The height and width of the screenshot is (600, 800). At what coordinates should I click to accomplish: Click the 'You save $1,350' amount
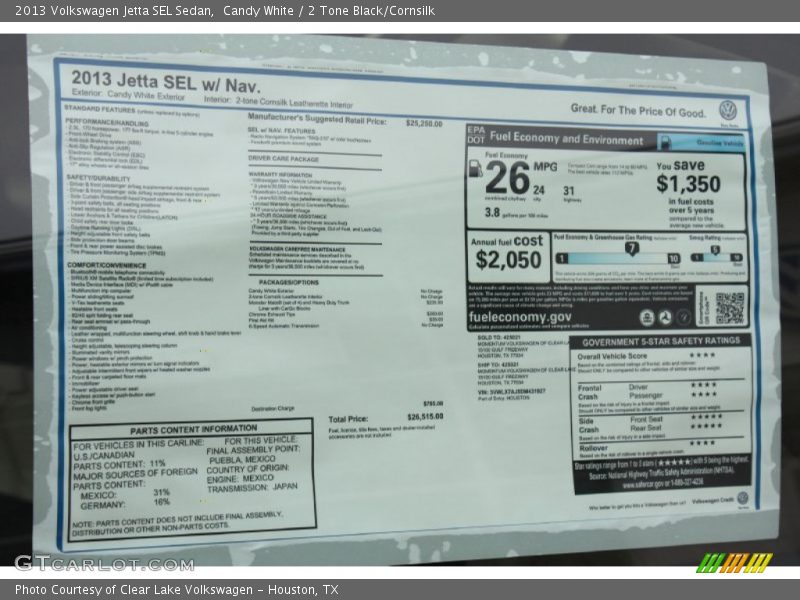pyautogui.click(x=688, y=184)
